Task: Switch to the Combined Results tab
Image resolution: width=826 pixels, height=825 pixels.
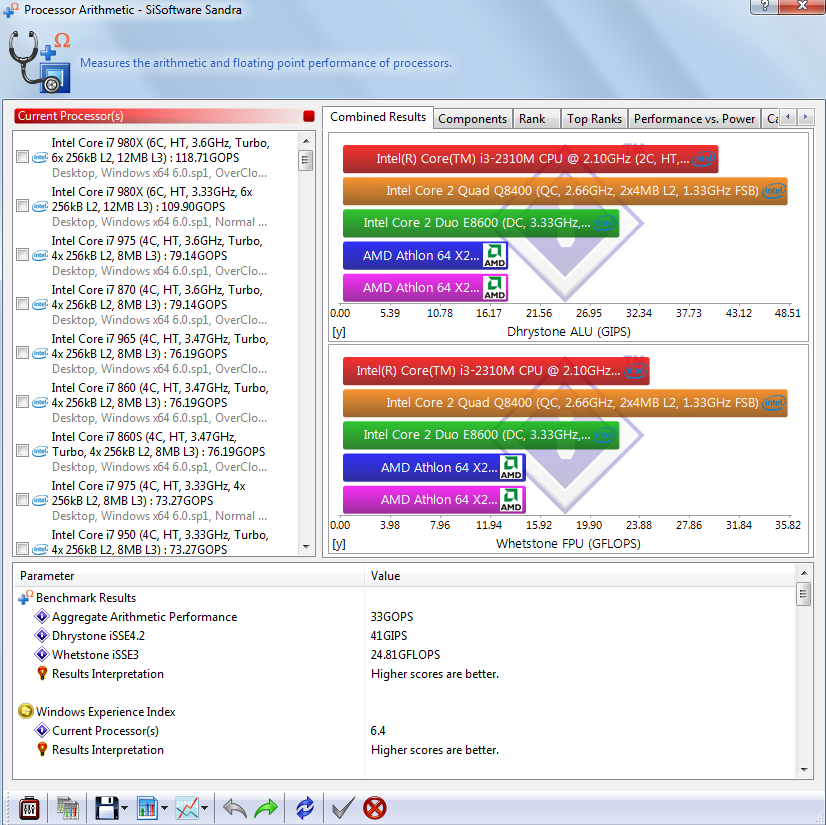Action: 378,117
